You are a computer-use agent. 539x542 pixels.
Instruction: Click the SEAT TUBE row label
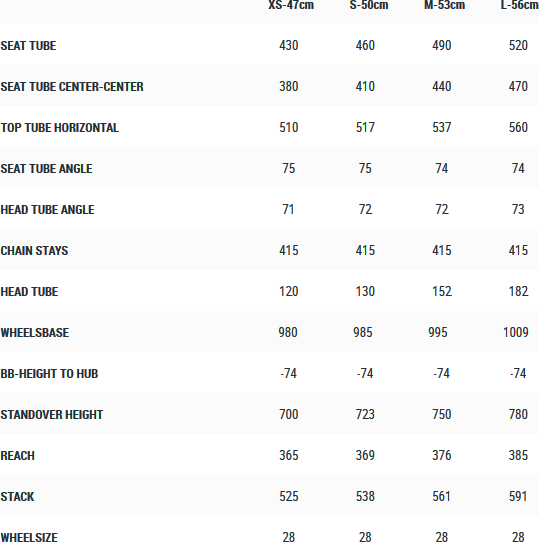point(28,46)
